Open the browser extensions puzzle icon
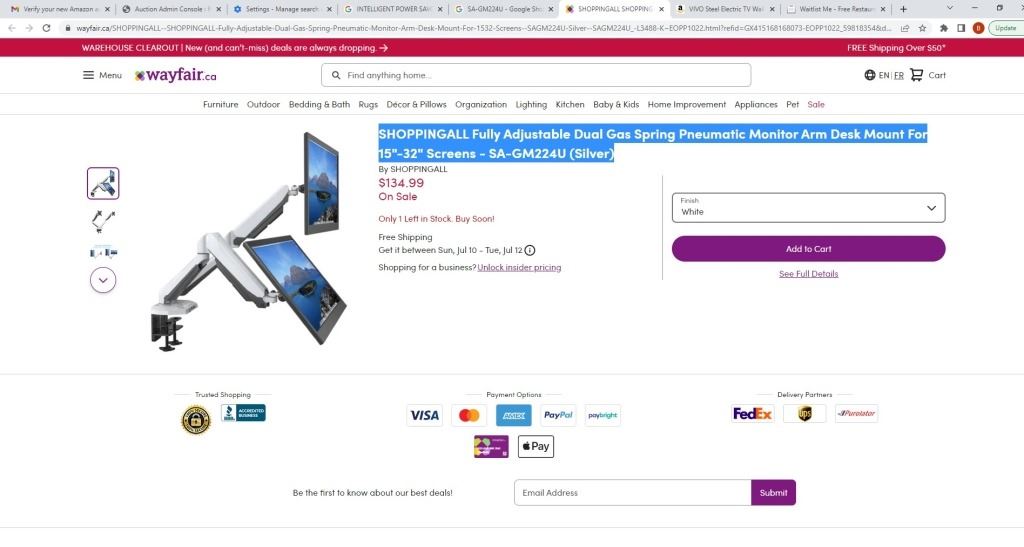1024x547 pixels. click(943, 28)
